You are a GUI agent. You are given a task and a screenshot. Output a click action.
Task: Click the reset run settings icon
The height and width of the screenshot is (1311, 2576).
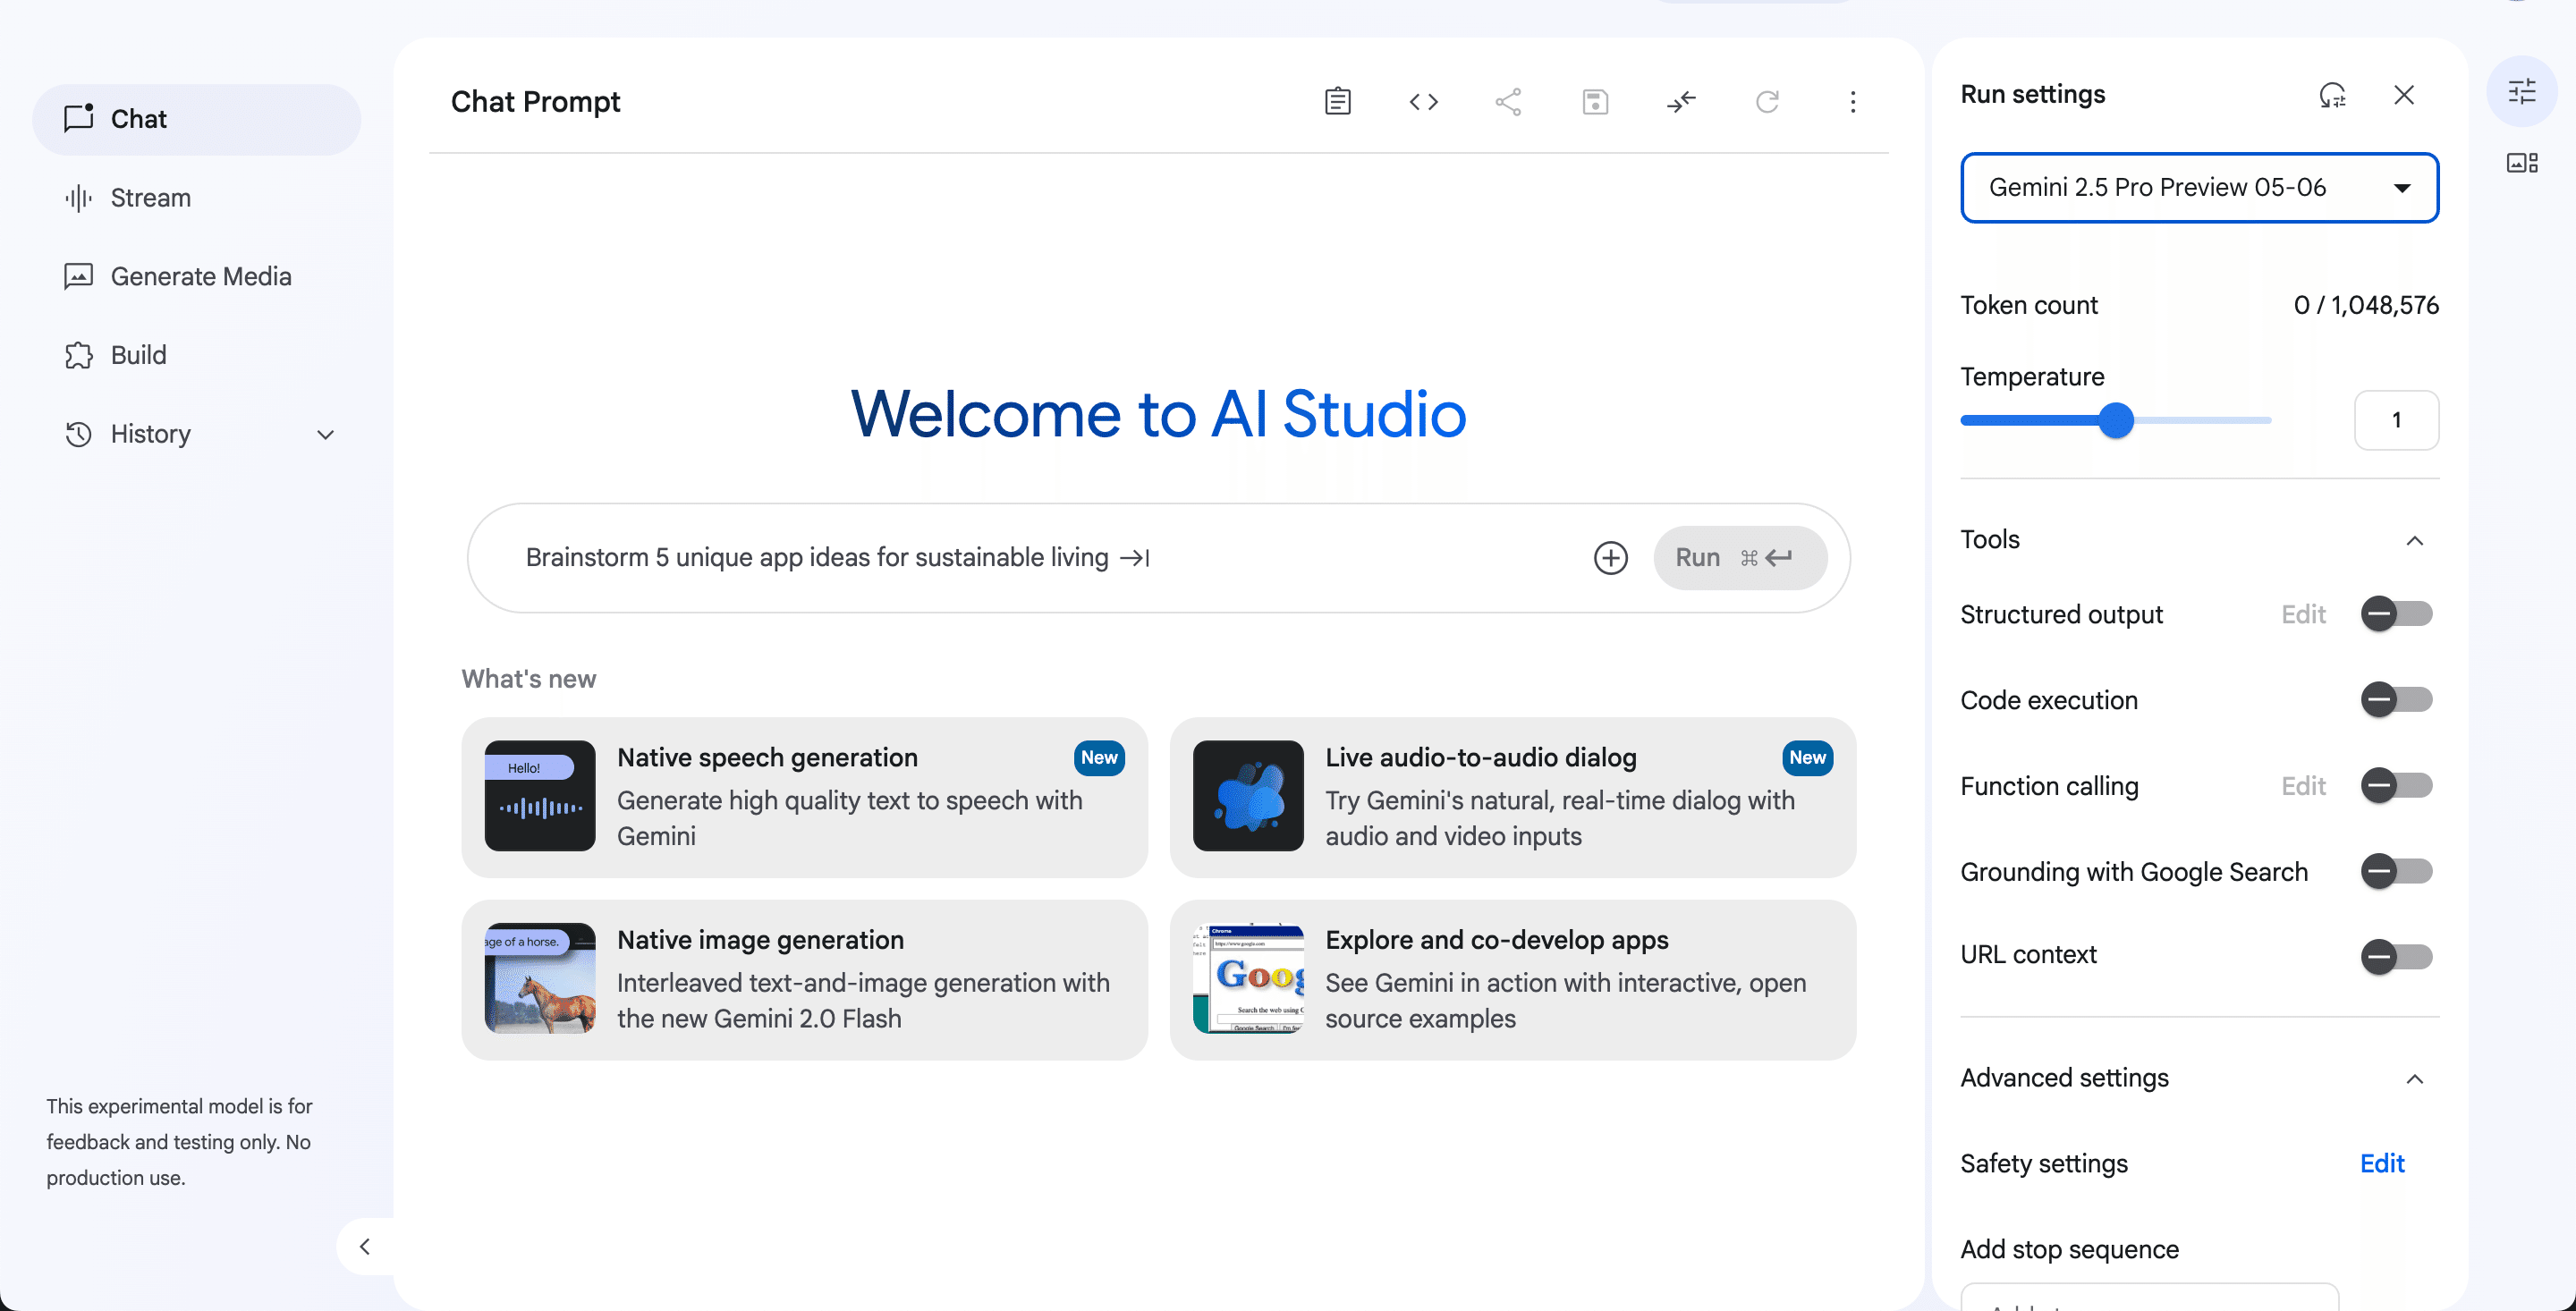tap(2332, 95)
